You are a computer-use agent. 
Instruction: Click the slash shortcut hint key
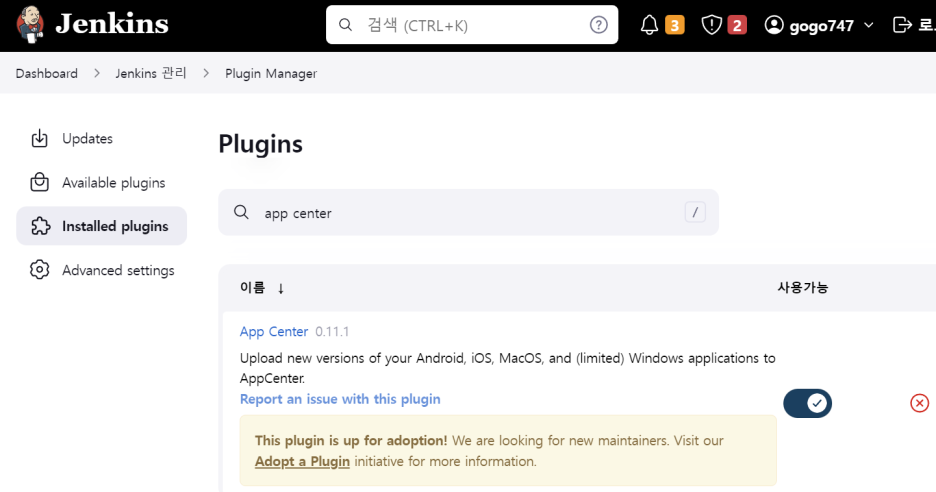coord(695,212)
